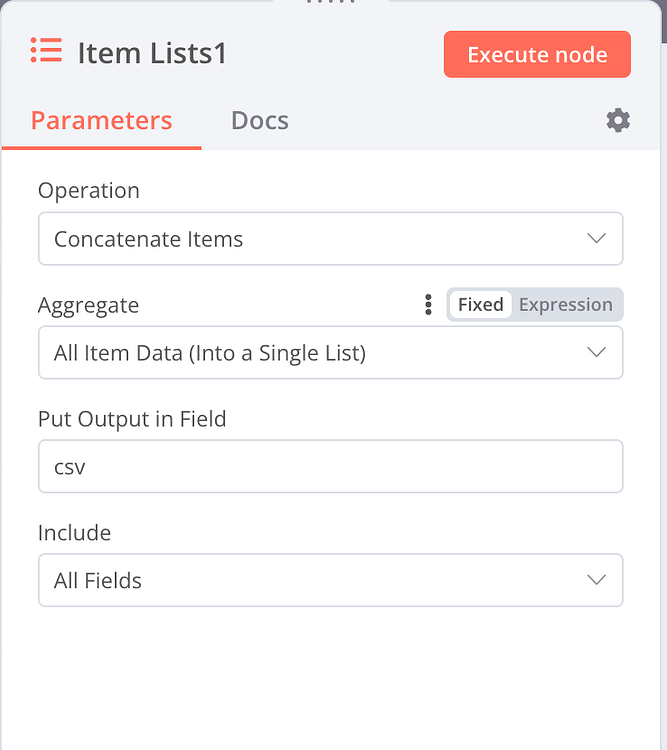Switch Aggregate to Expression mode
Viewport: 667px width, 750px height.
(565, 305)
